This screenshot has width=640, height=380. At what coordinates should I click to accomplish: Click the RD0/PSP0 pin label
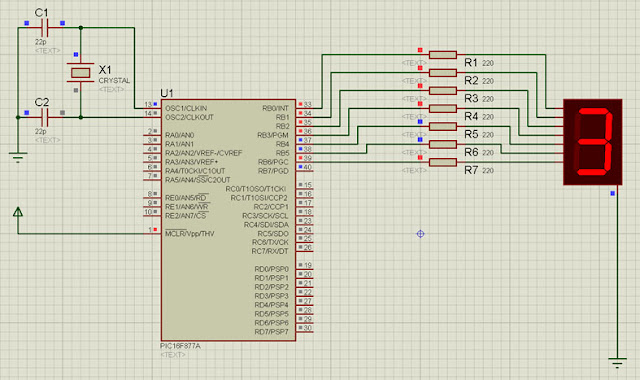click(x=271, y=269)
